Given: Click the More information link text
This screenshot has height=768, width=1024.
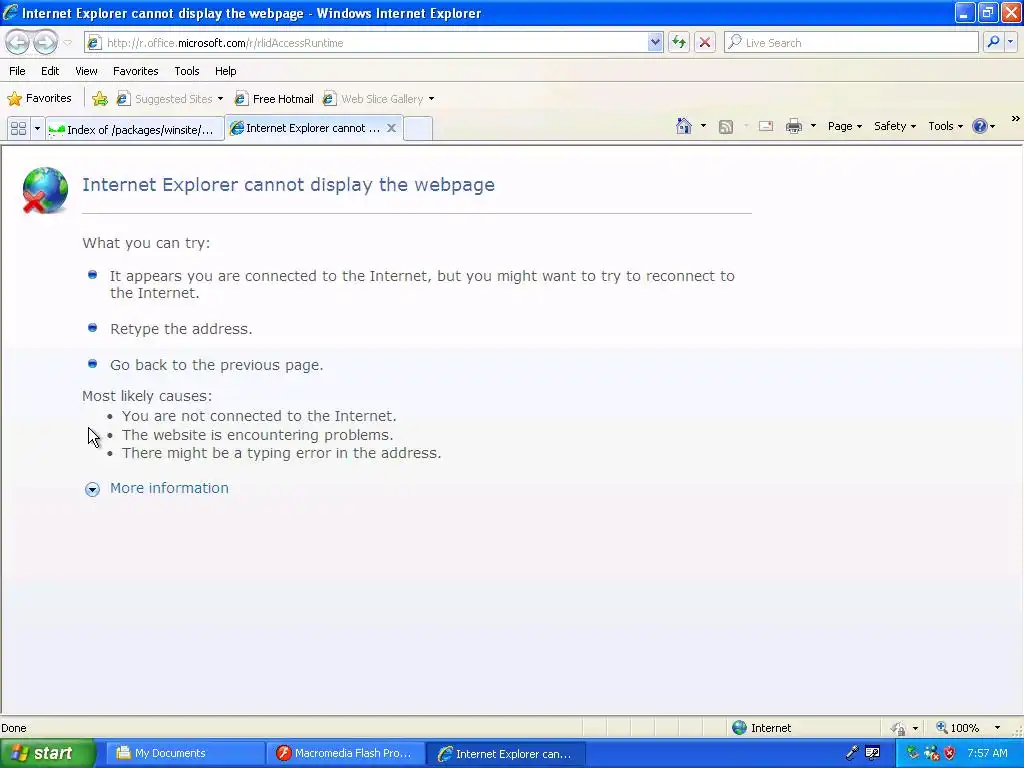Looking at the screenshot, I should tap(169, 488).
